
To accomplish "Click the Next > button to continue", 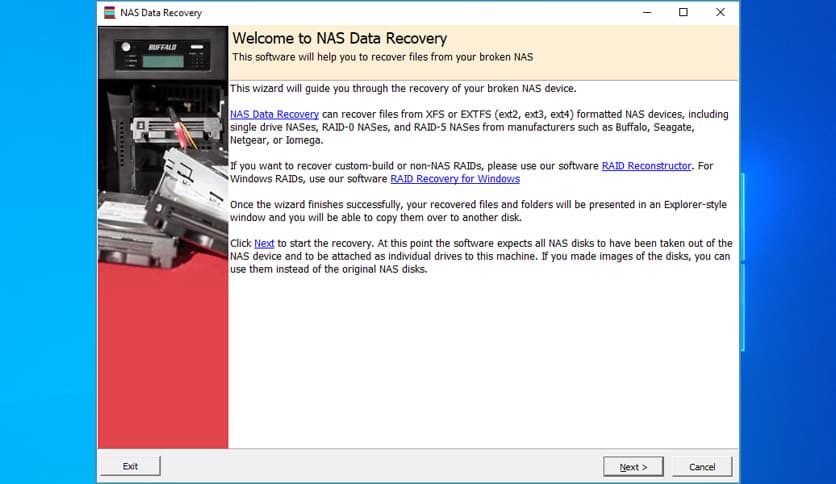I will [633, 466].
